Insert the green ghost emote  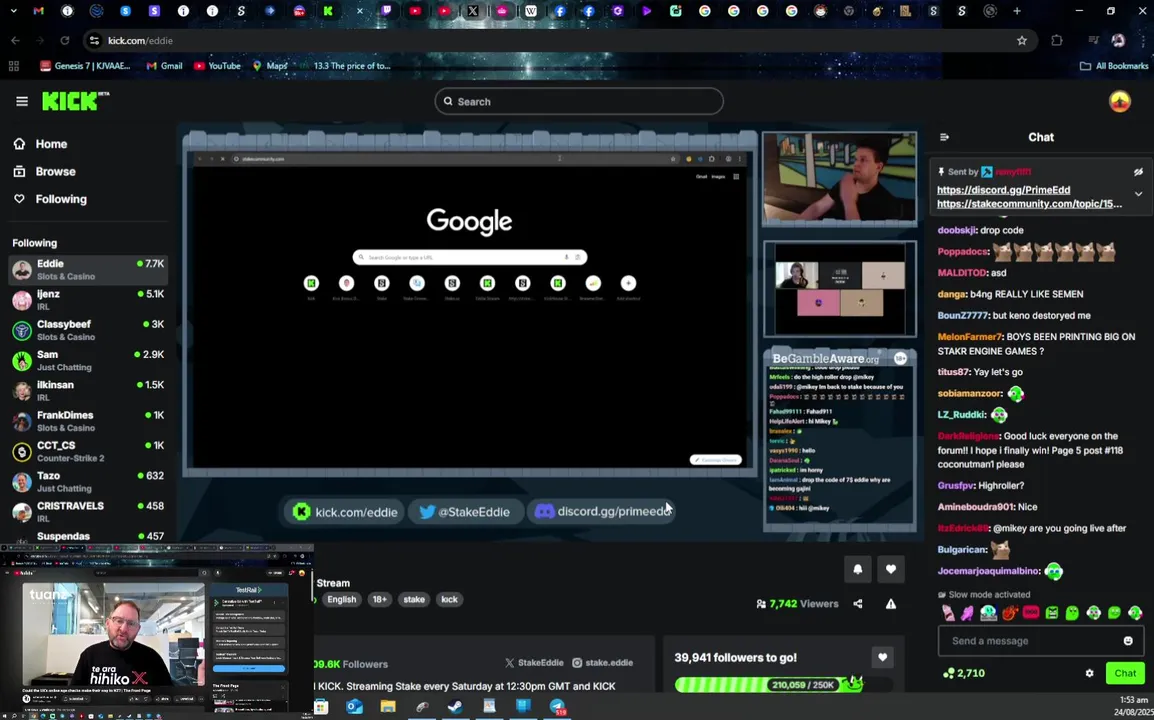coord(1072,613)
